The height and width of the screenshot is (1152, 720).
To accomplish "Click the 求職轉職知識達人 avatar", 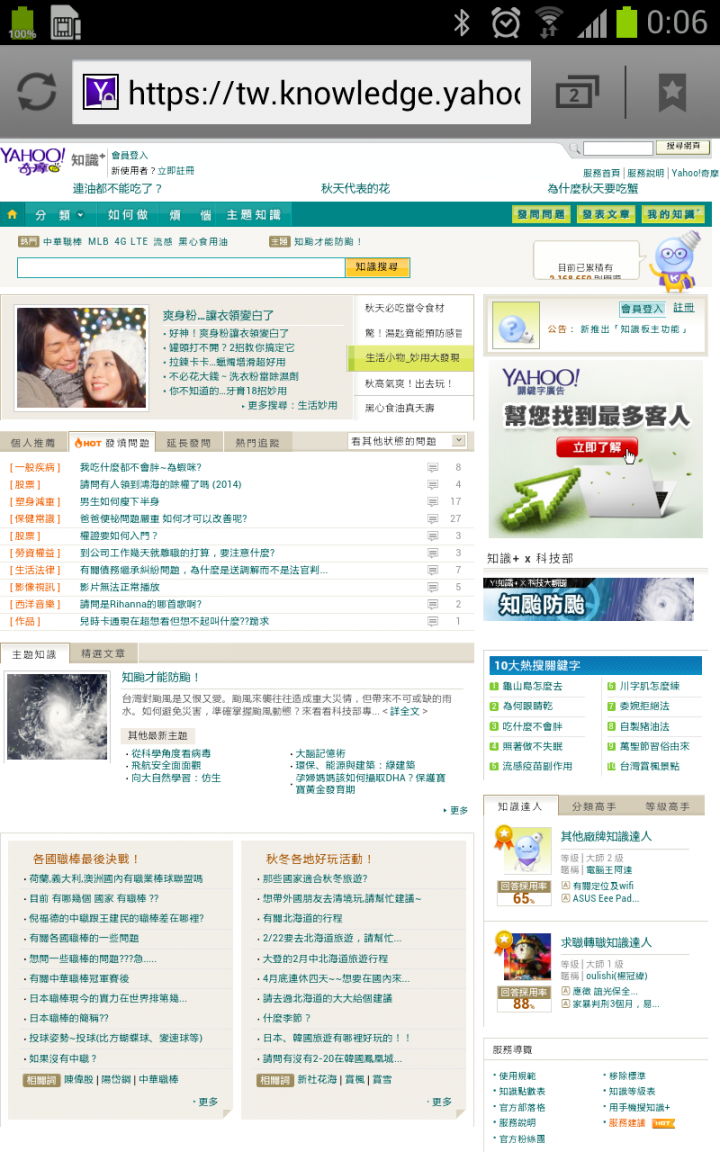I will (527, 957).
